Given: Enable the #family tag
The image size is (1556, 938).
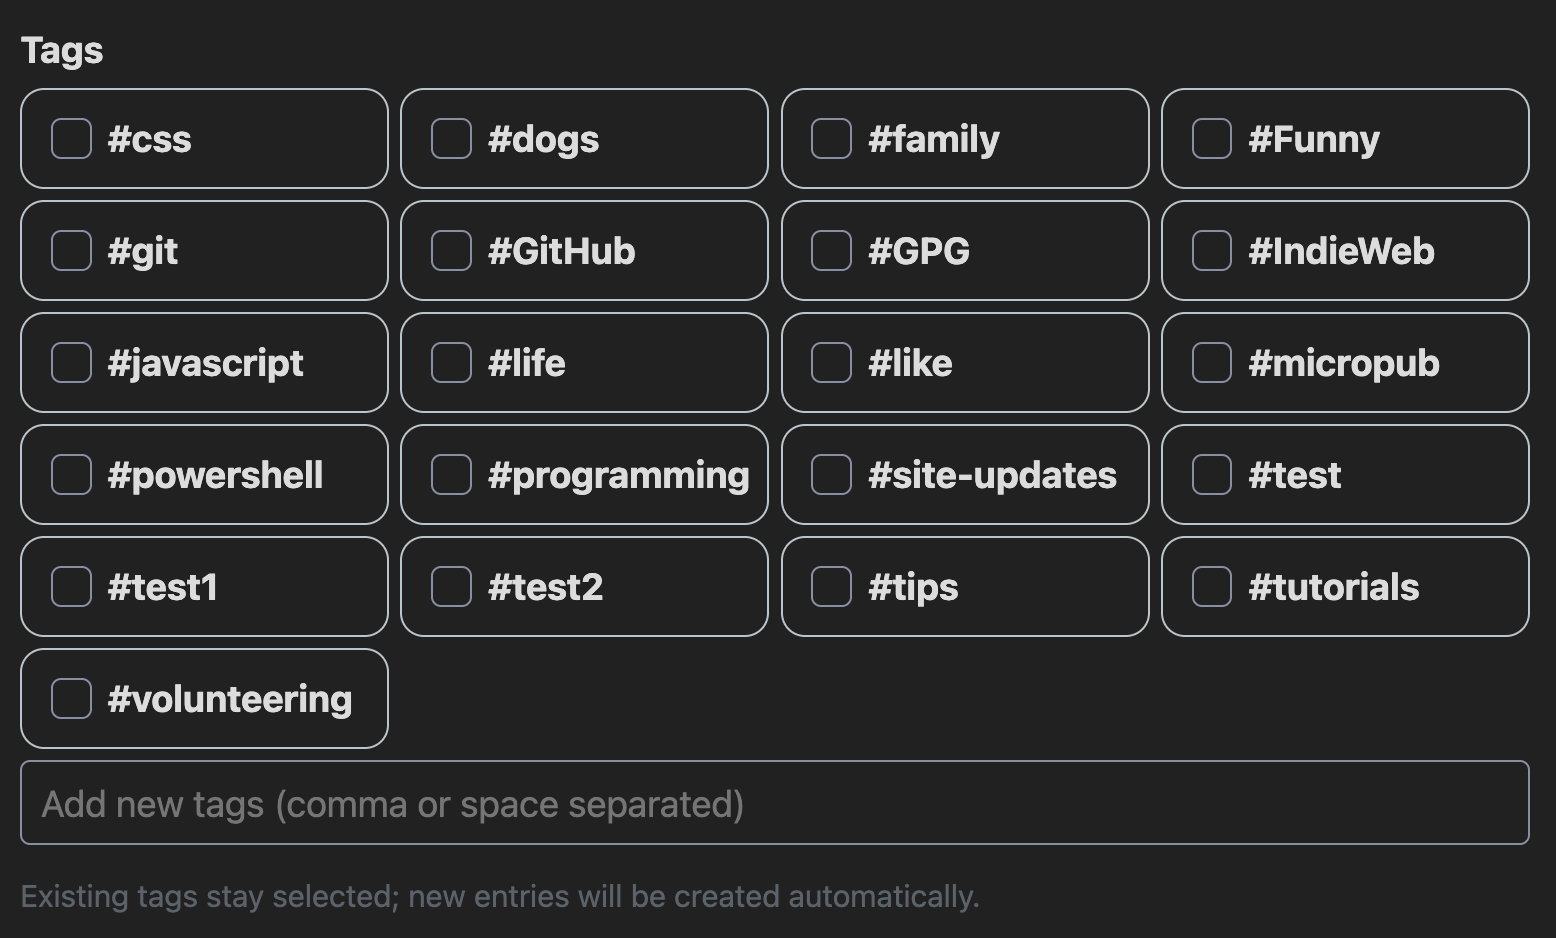Looking at the screenshot, I should [830, 139].
